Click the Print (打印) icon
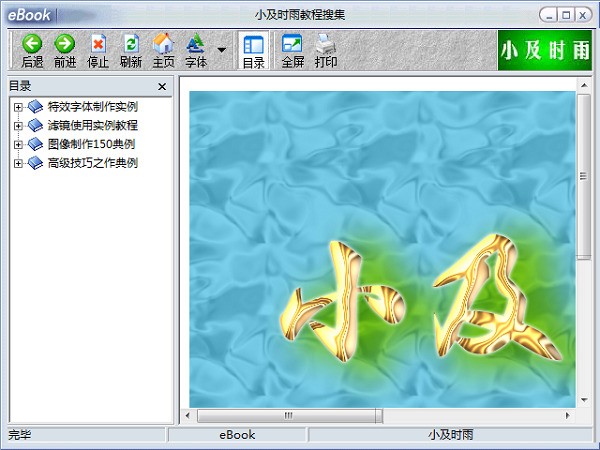 coord(326,44)
